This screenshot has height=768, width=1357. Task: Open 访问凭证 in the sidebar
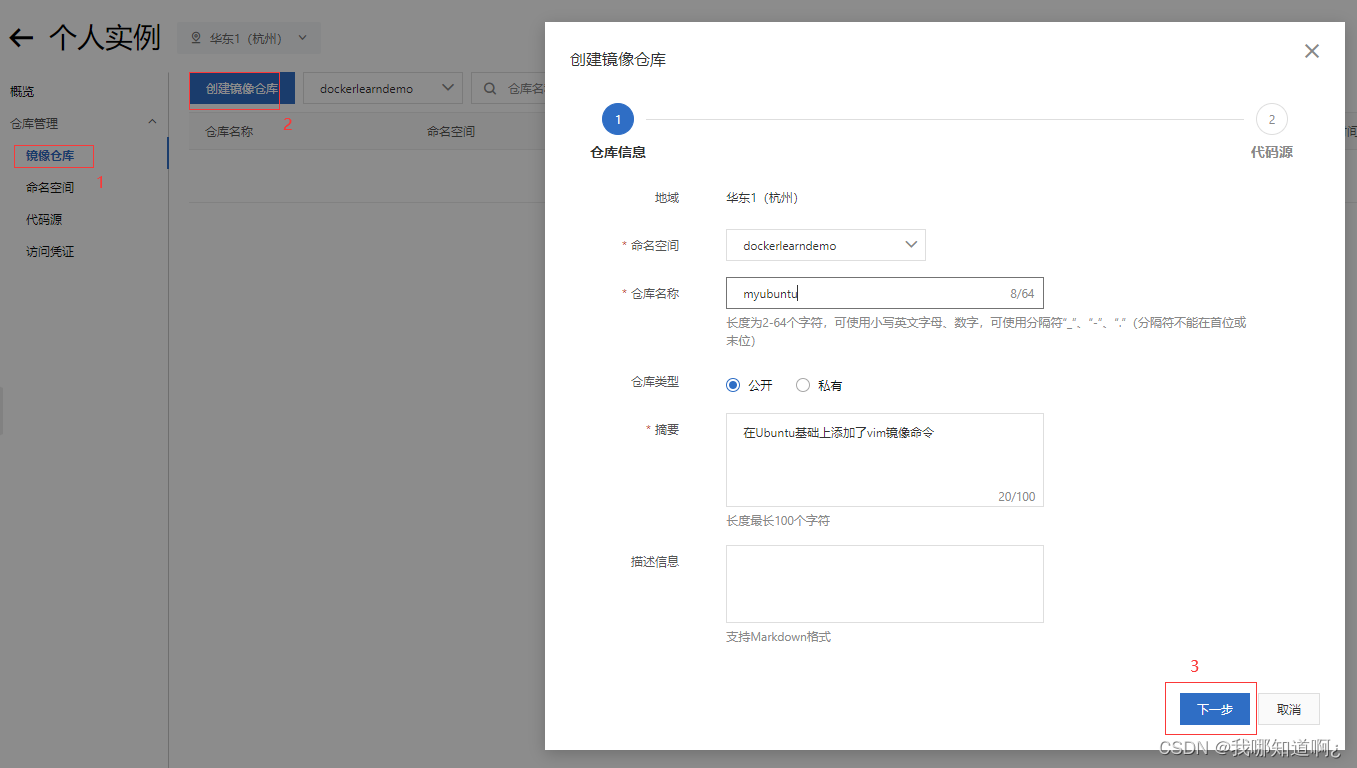coord(50,251)
